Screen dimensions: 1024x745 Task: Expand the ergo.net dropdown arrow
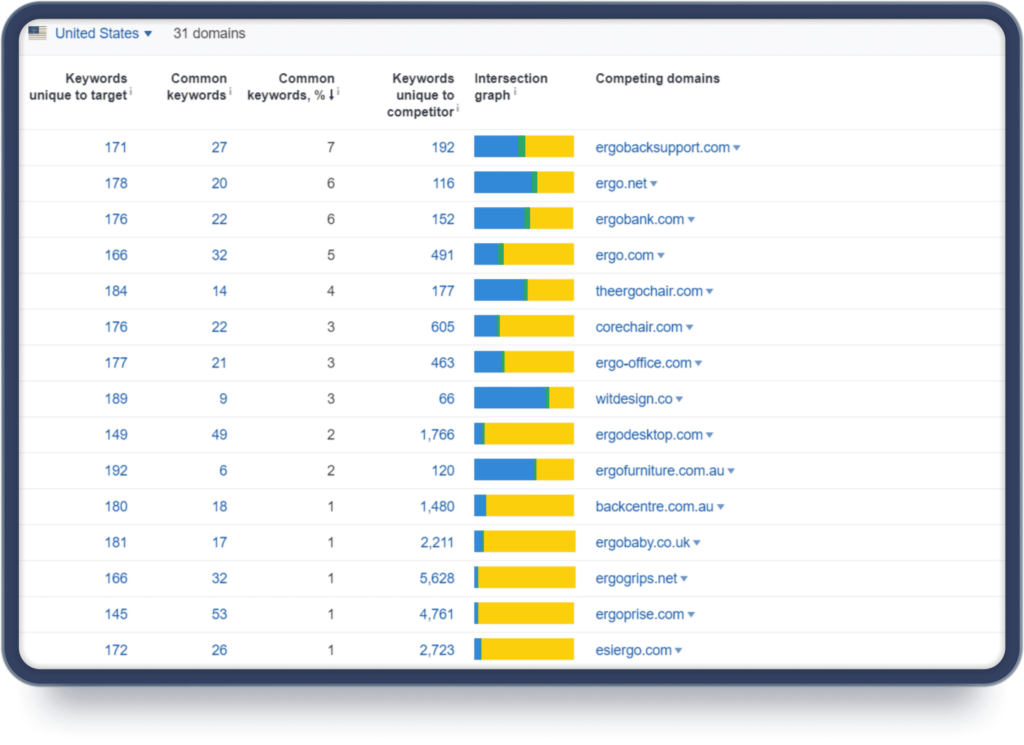click(654, 184)
